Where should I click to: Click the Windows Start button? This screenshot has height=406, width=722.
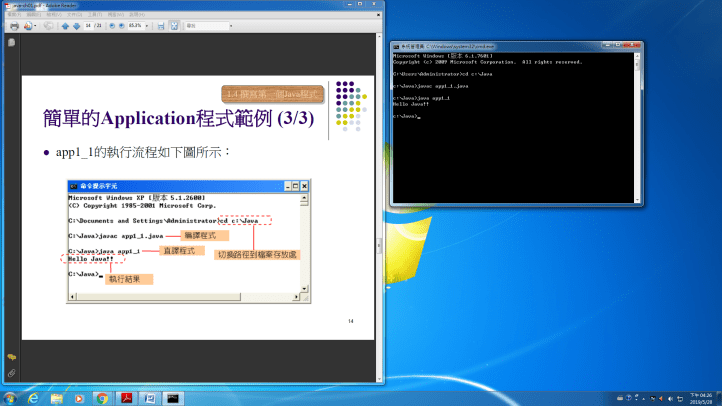pyautogui.click(x=12, y=397)
